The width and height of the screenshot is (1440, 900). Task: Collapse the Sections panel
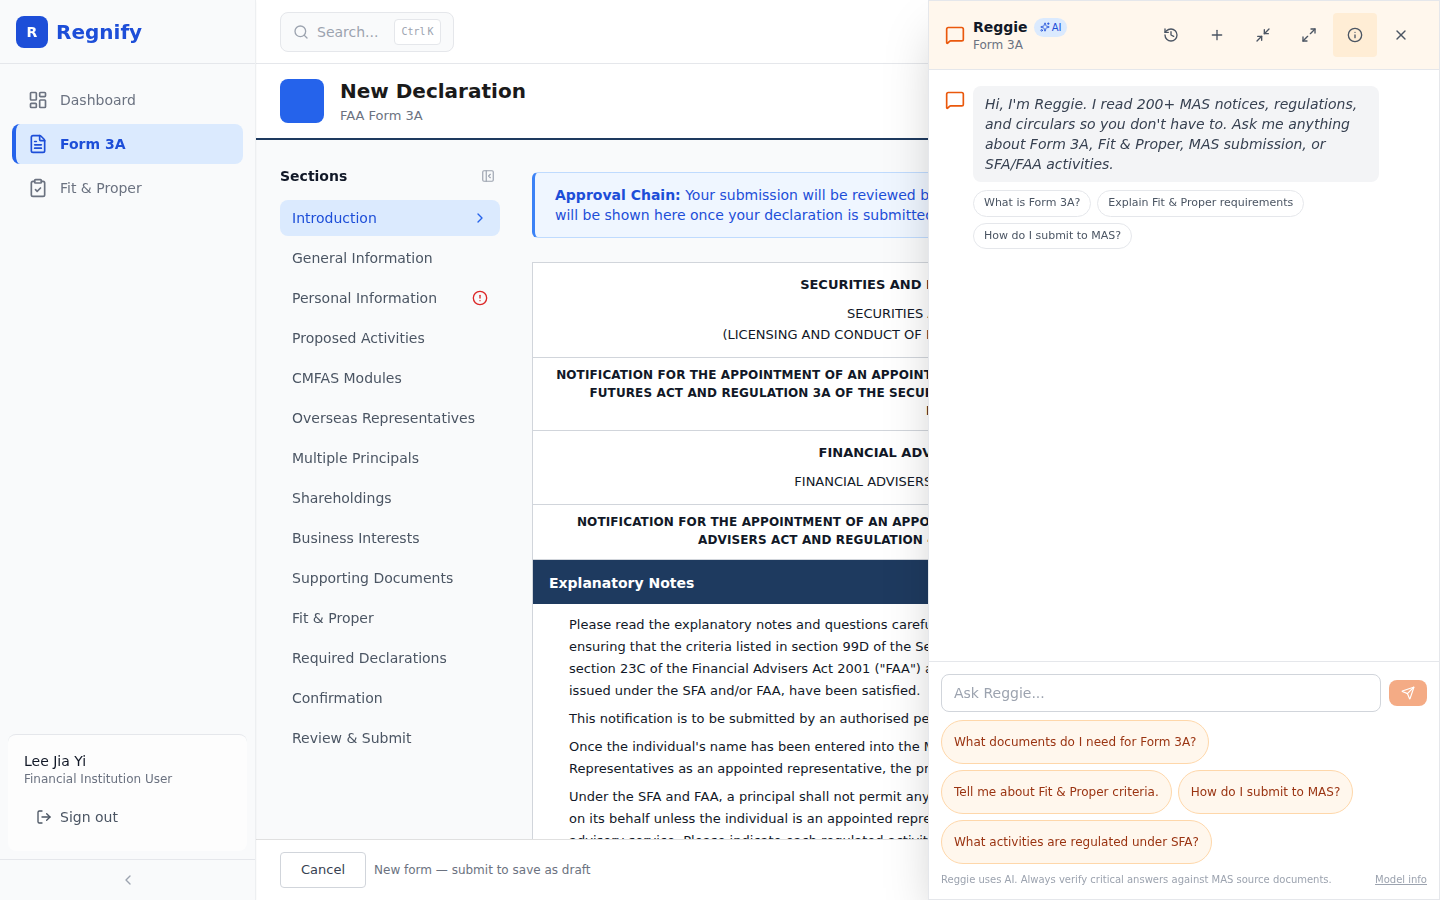[x=488, y=176]
